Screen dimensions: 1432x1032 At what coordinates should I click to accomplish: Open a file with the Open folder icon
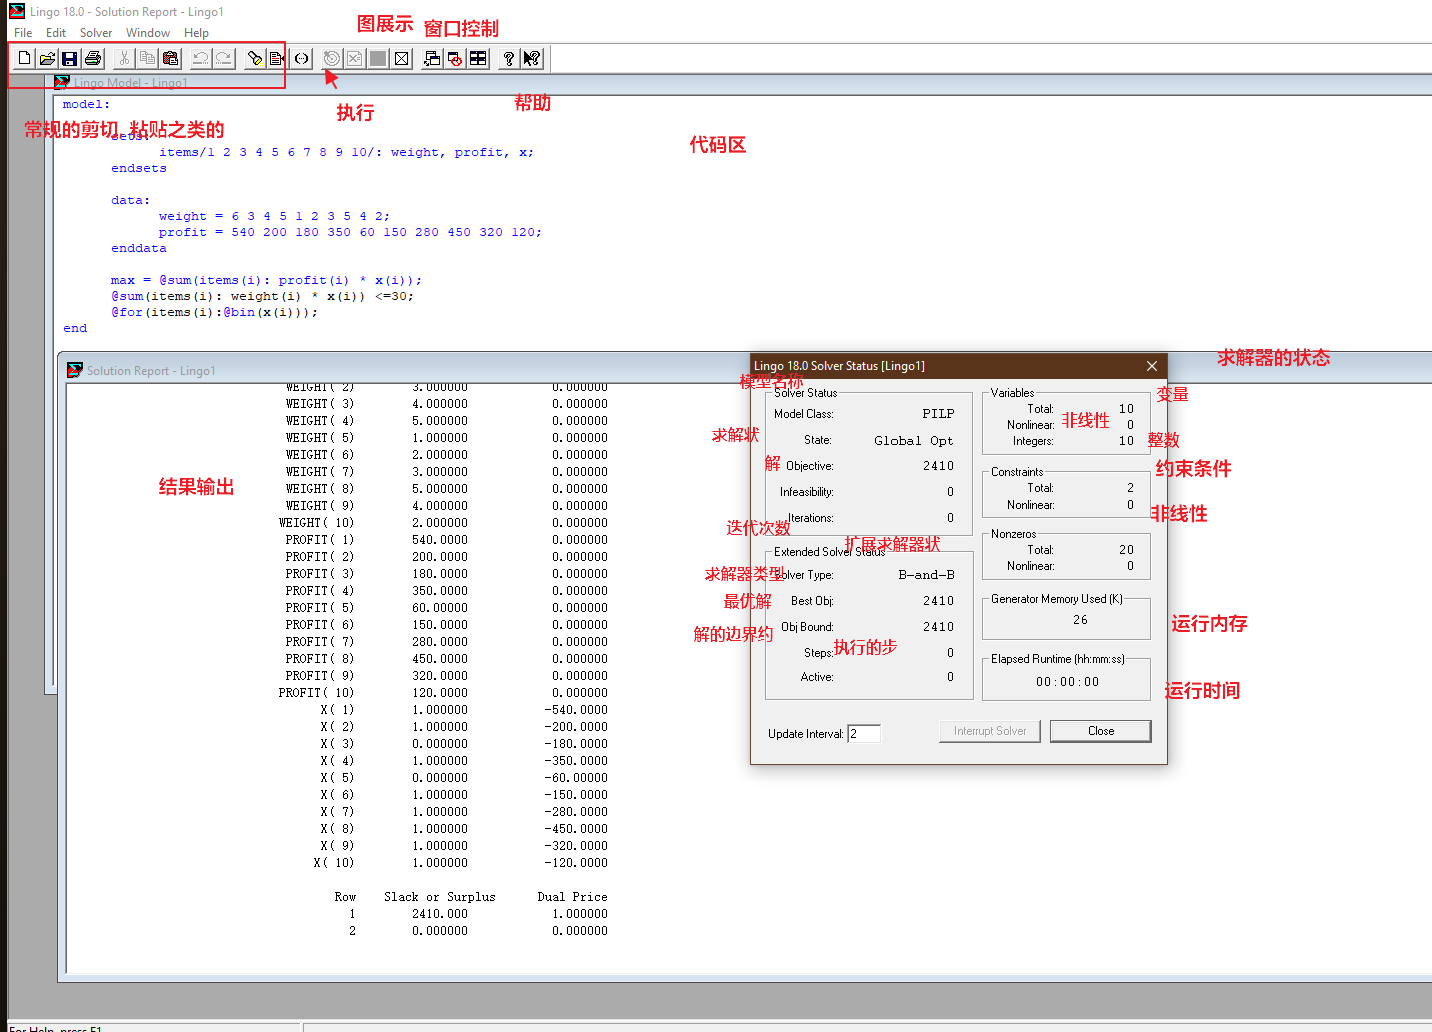tap(47, 59)
